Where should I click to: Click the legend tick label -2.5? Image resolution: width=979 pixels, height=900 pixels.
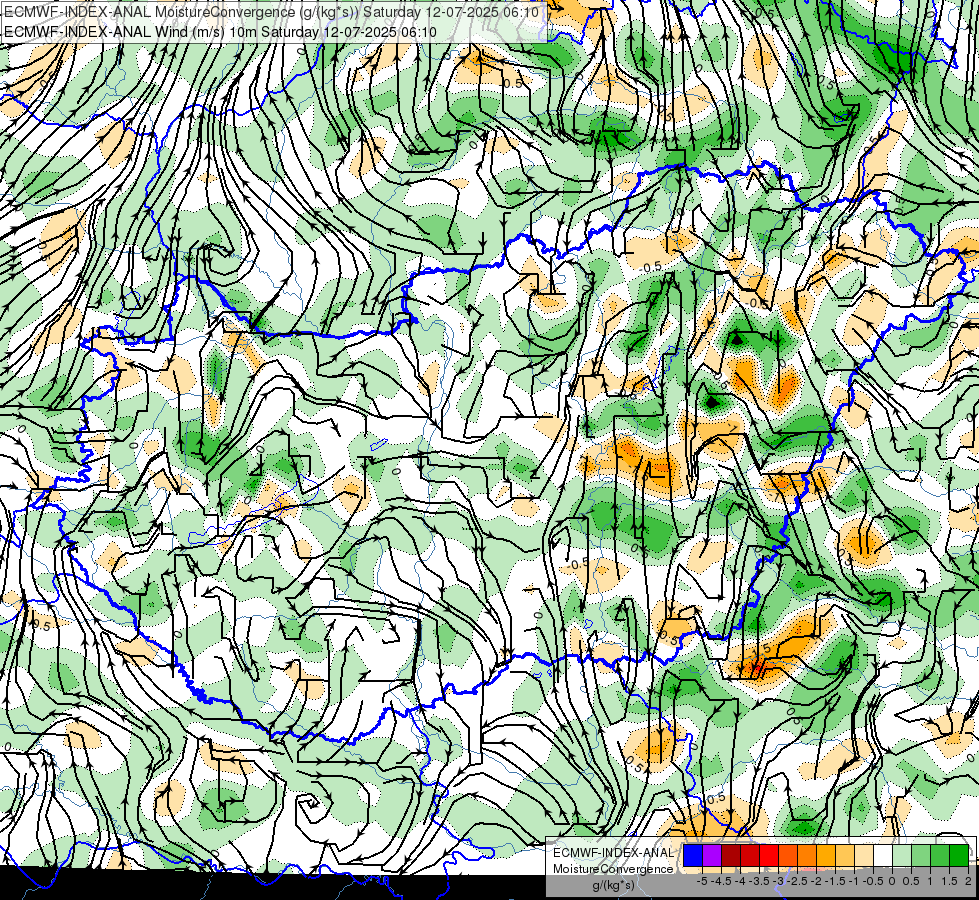(x=798, y=881)
